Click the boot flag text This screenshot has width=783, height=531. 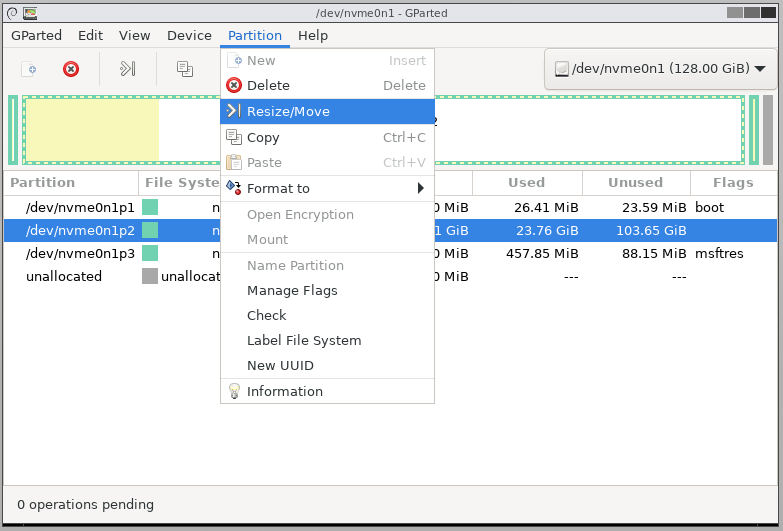[x=709, y=207]
